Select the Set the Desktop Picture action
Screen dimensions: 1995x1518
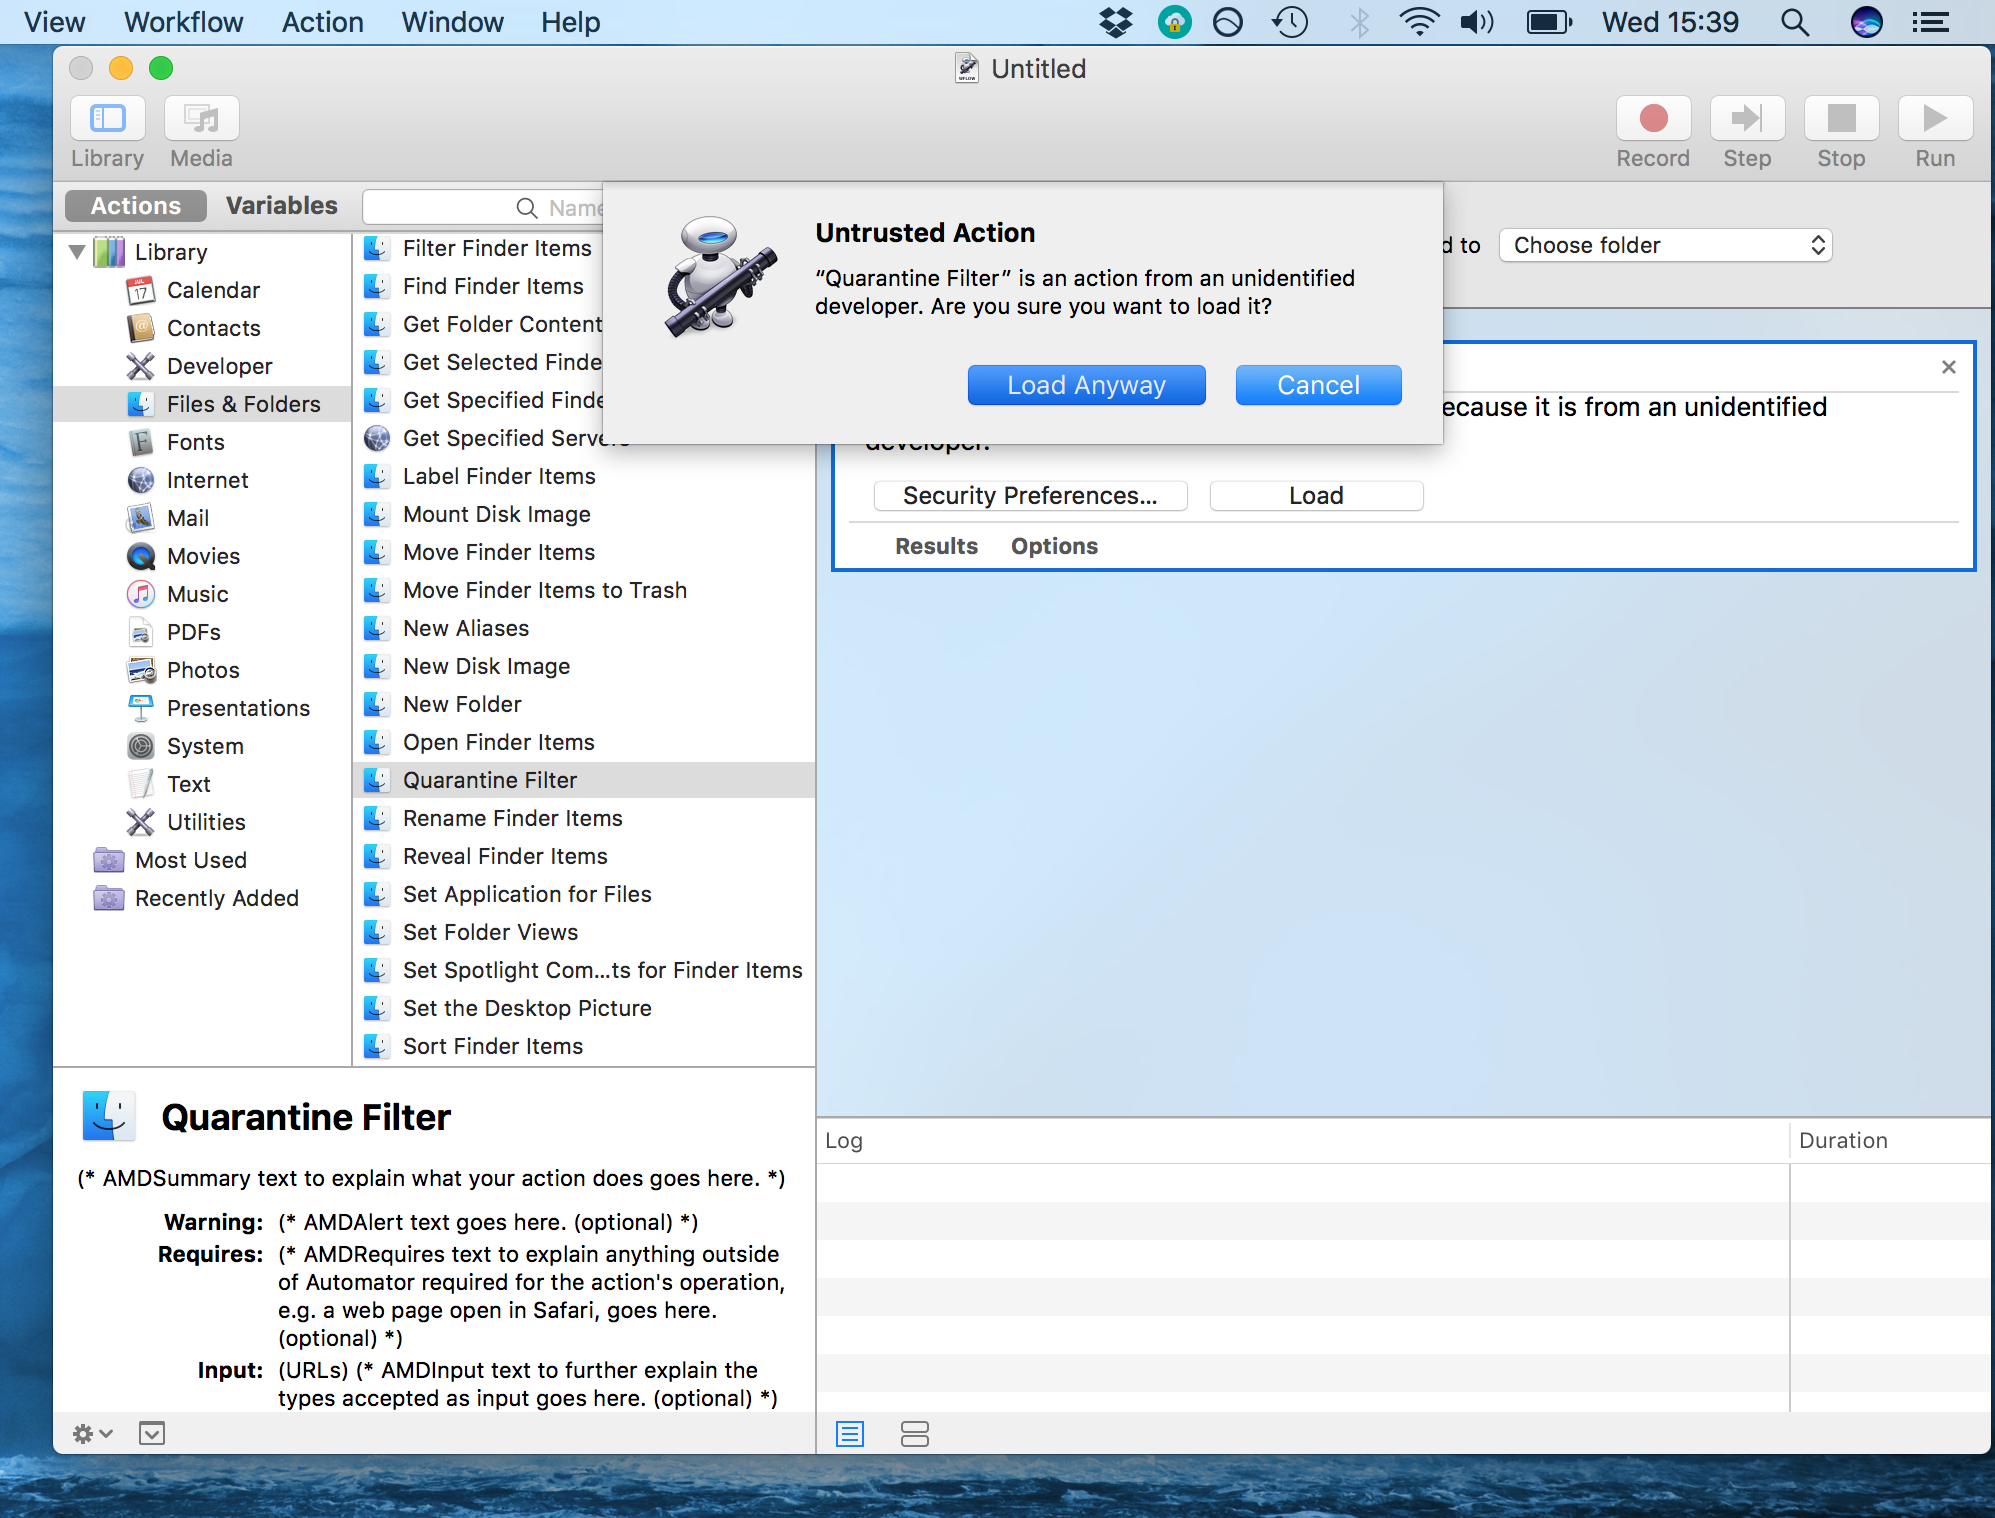click(x=584, y=1008)
